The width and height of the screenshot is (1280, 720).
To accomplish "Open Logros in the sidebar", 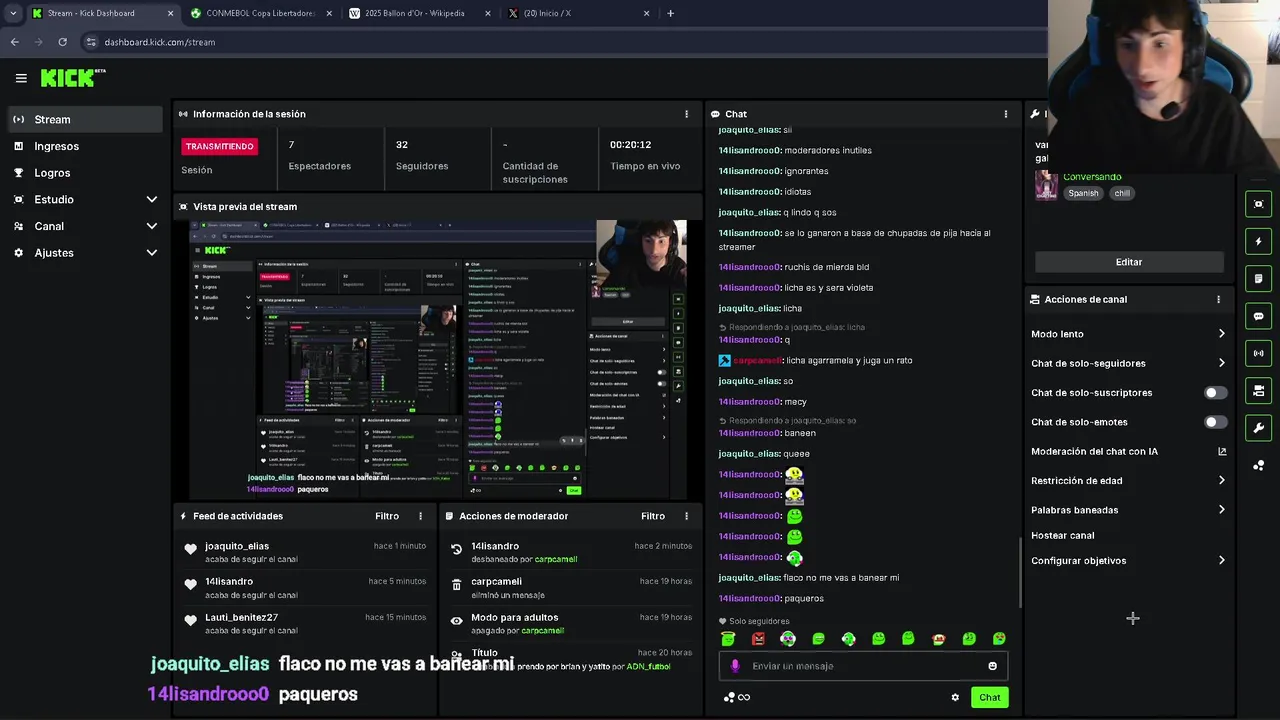I will click(85, 173).
